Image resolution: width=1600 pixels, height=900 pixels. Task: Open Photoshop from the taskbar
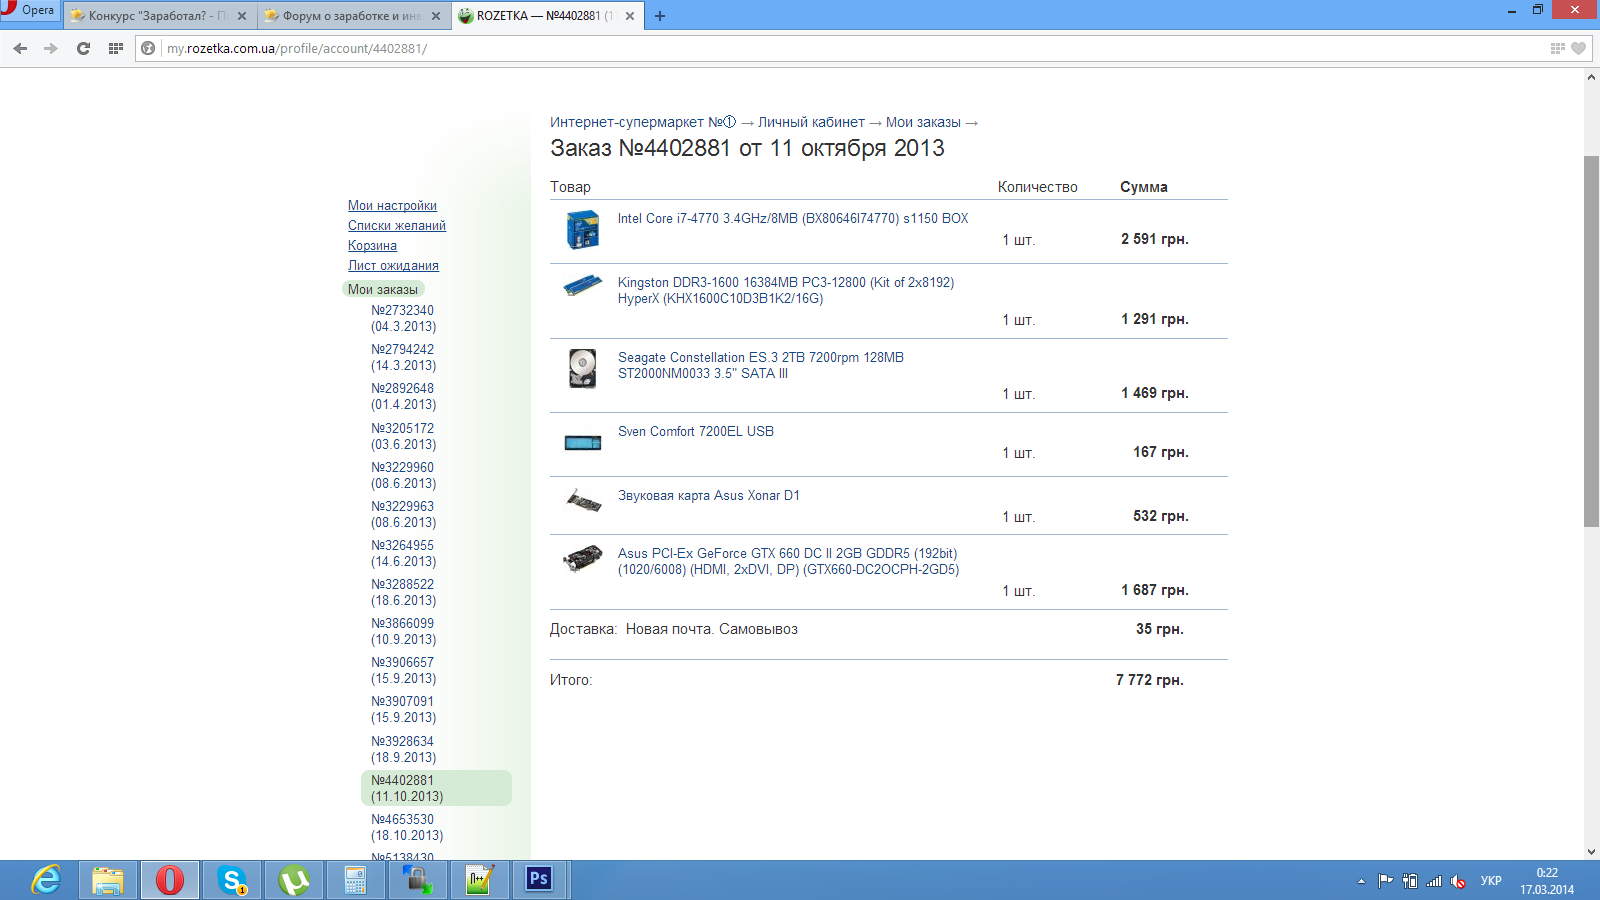click(539, 880)
